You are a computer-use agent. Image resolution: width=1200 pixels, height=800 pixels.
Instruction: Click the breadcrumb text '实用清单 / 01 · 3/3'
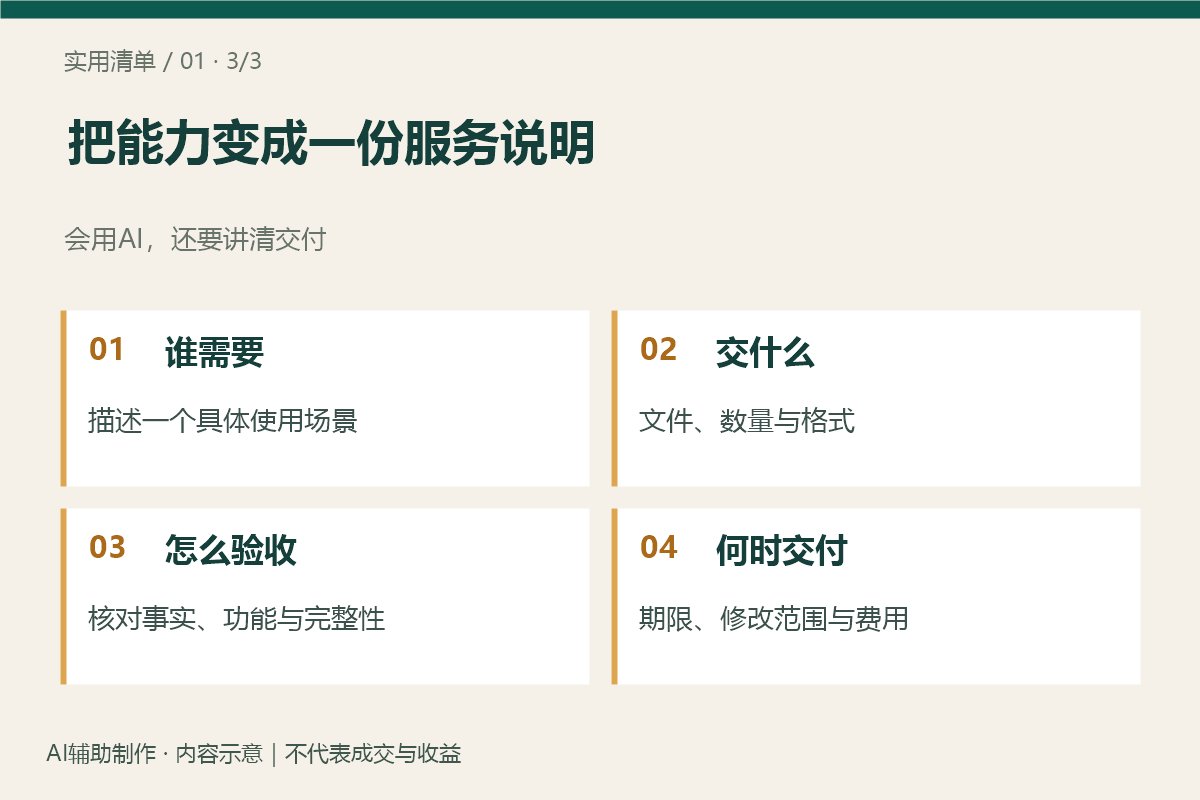click(163, 62)
